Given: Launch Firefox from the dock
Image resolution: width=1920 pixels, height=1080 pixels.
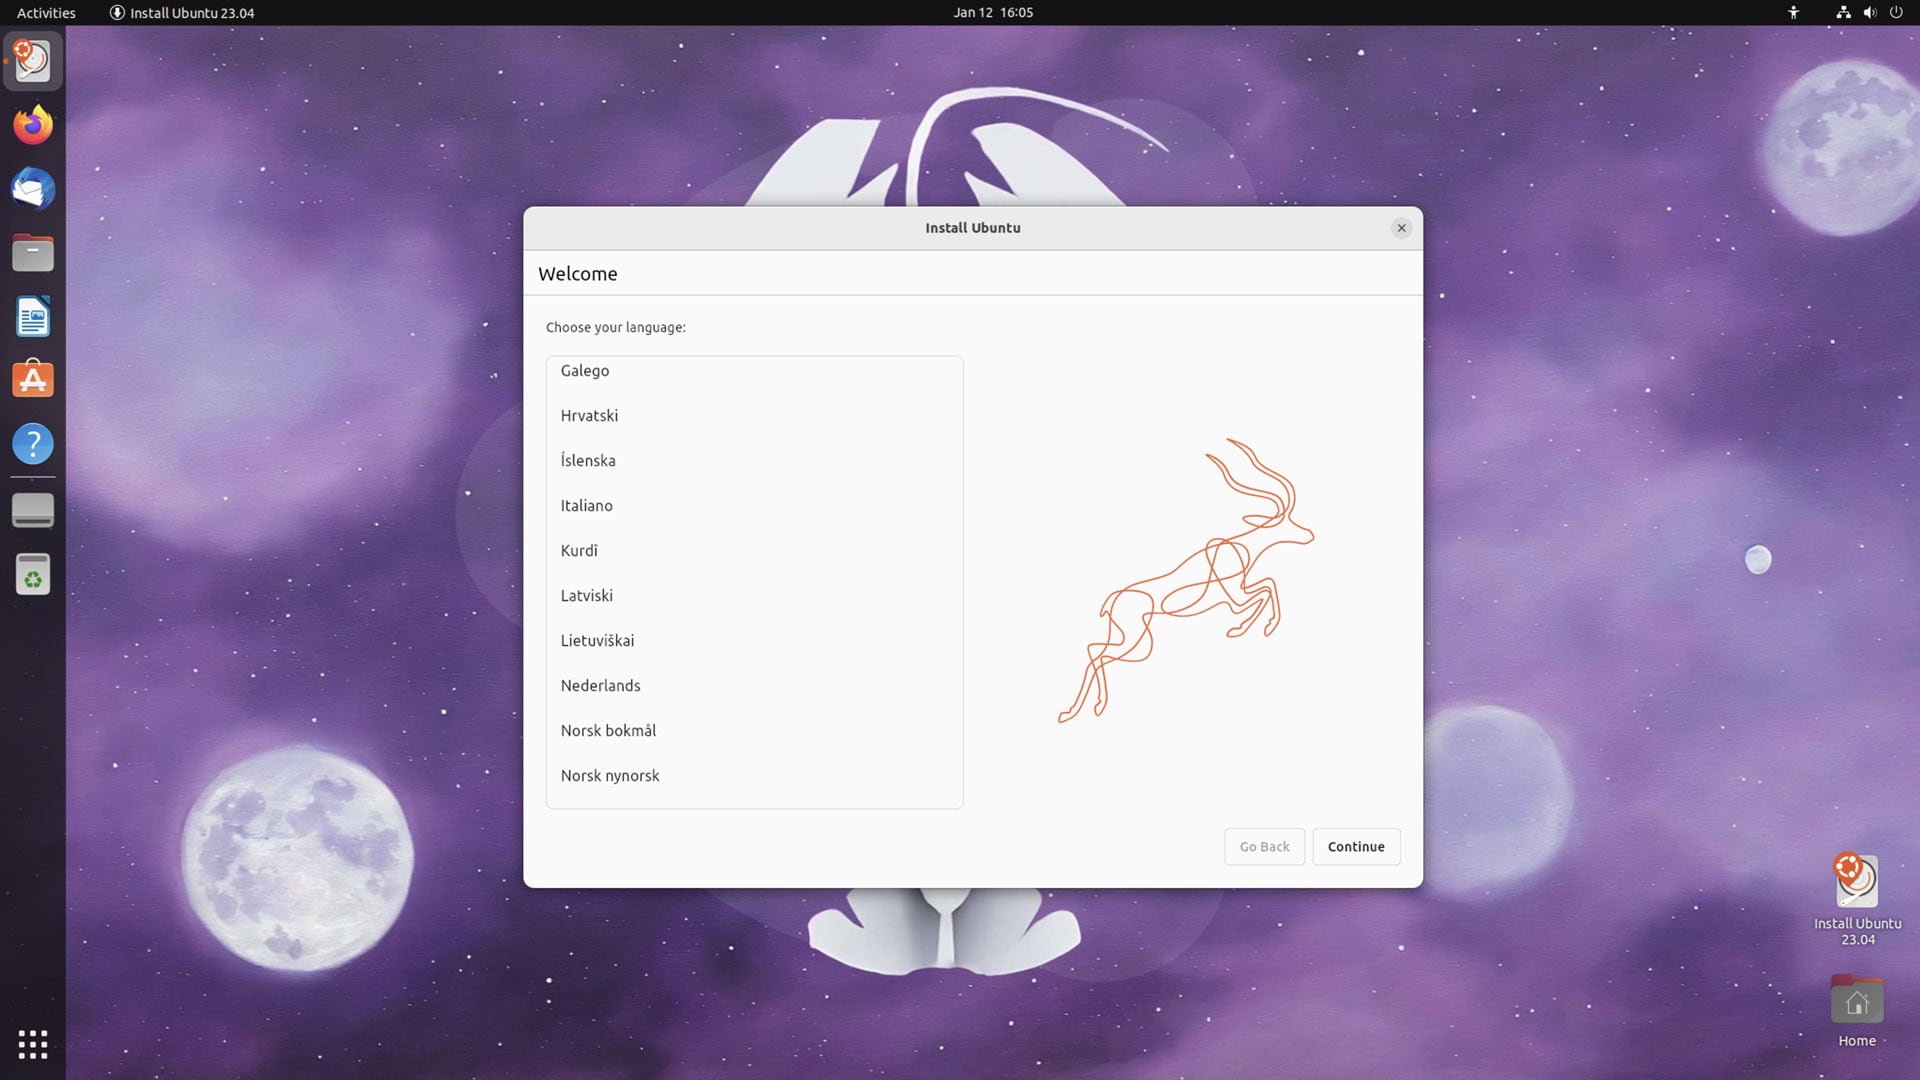Looking at the screenshot, I should (x=33, y=125).
